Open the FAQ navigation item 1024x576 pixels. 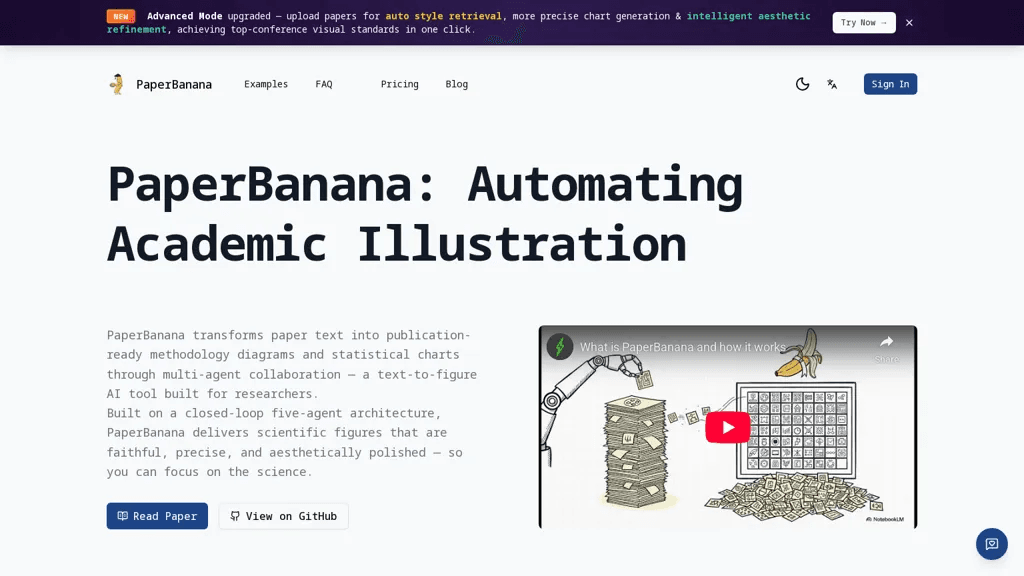(324, 84)
